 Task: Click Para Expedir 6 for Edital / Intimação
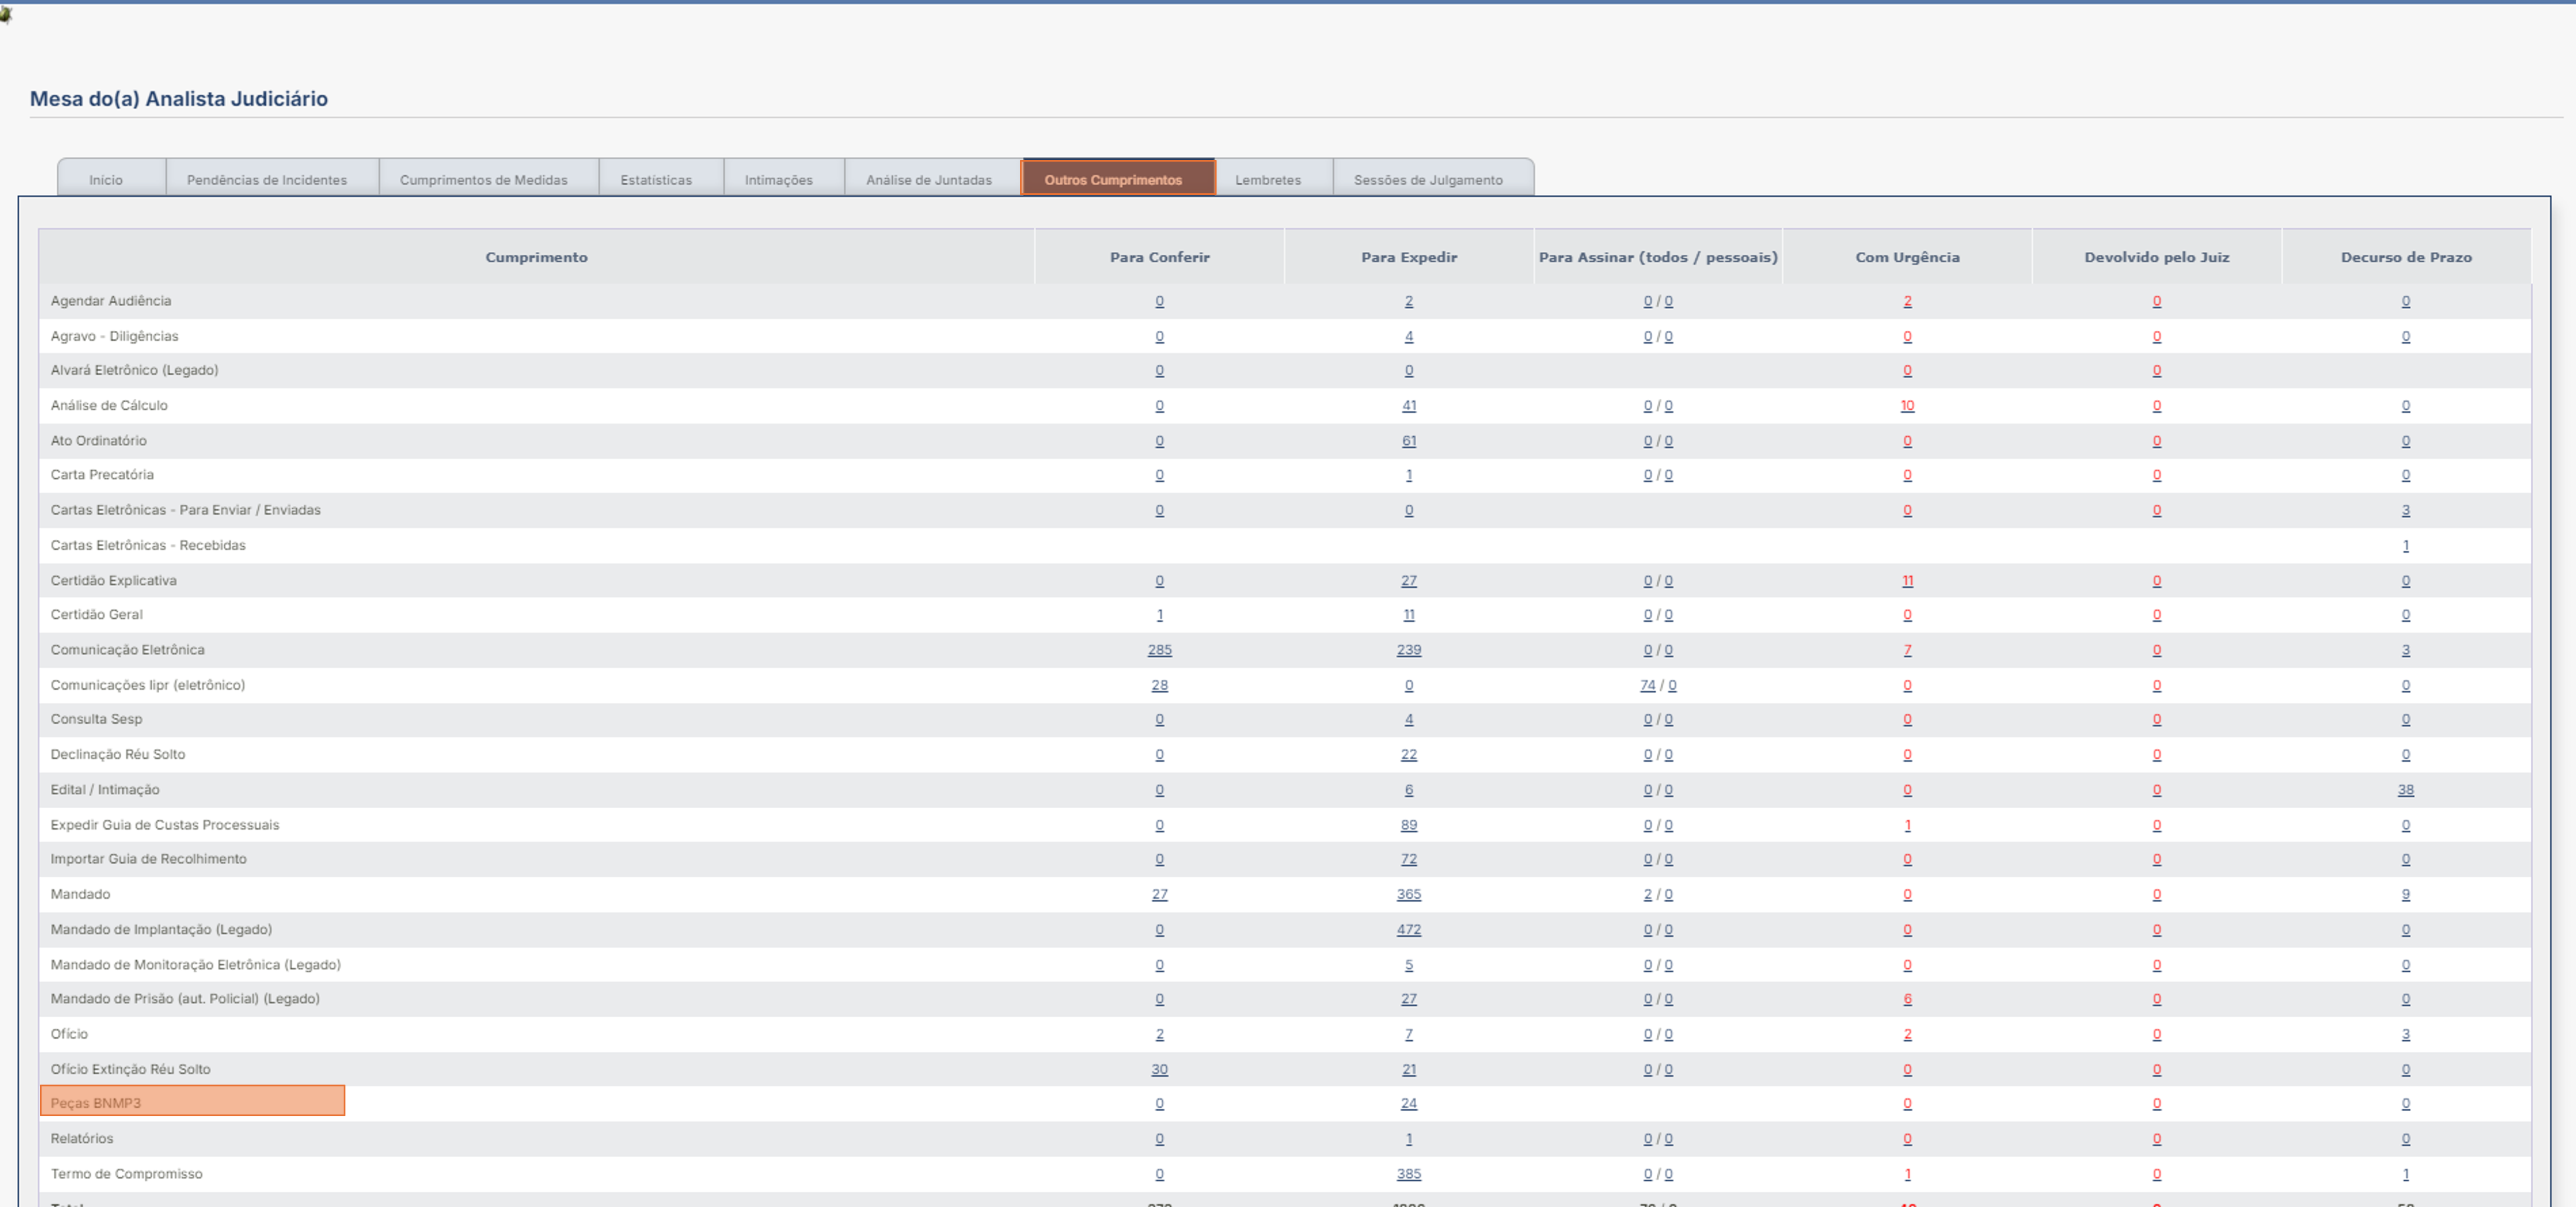coord(1409,789)
